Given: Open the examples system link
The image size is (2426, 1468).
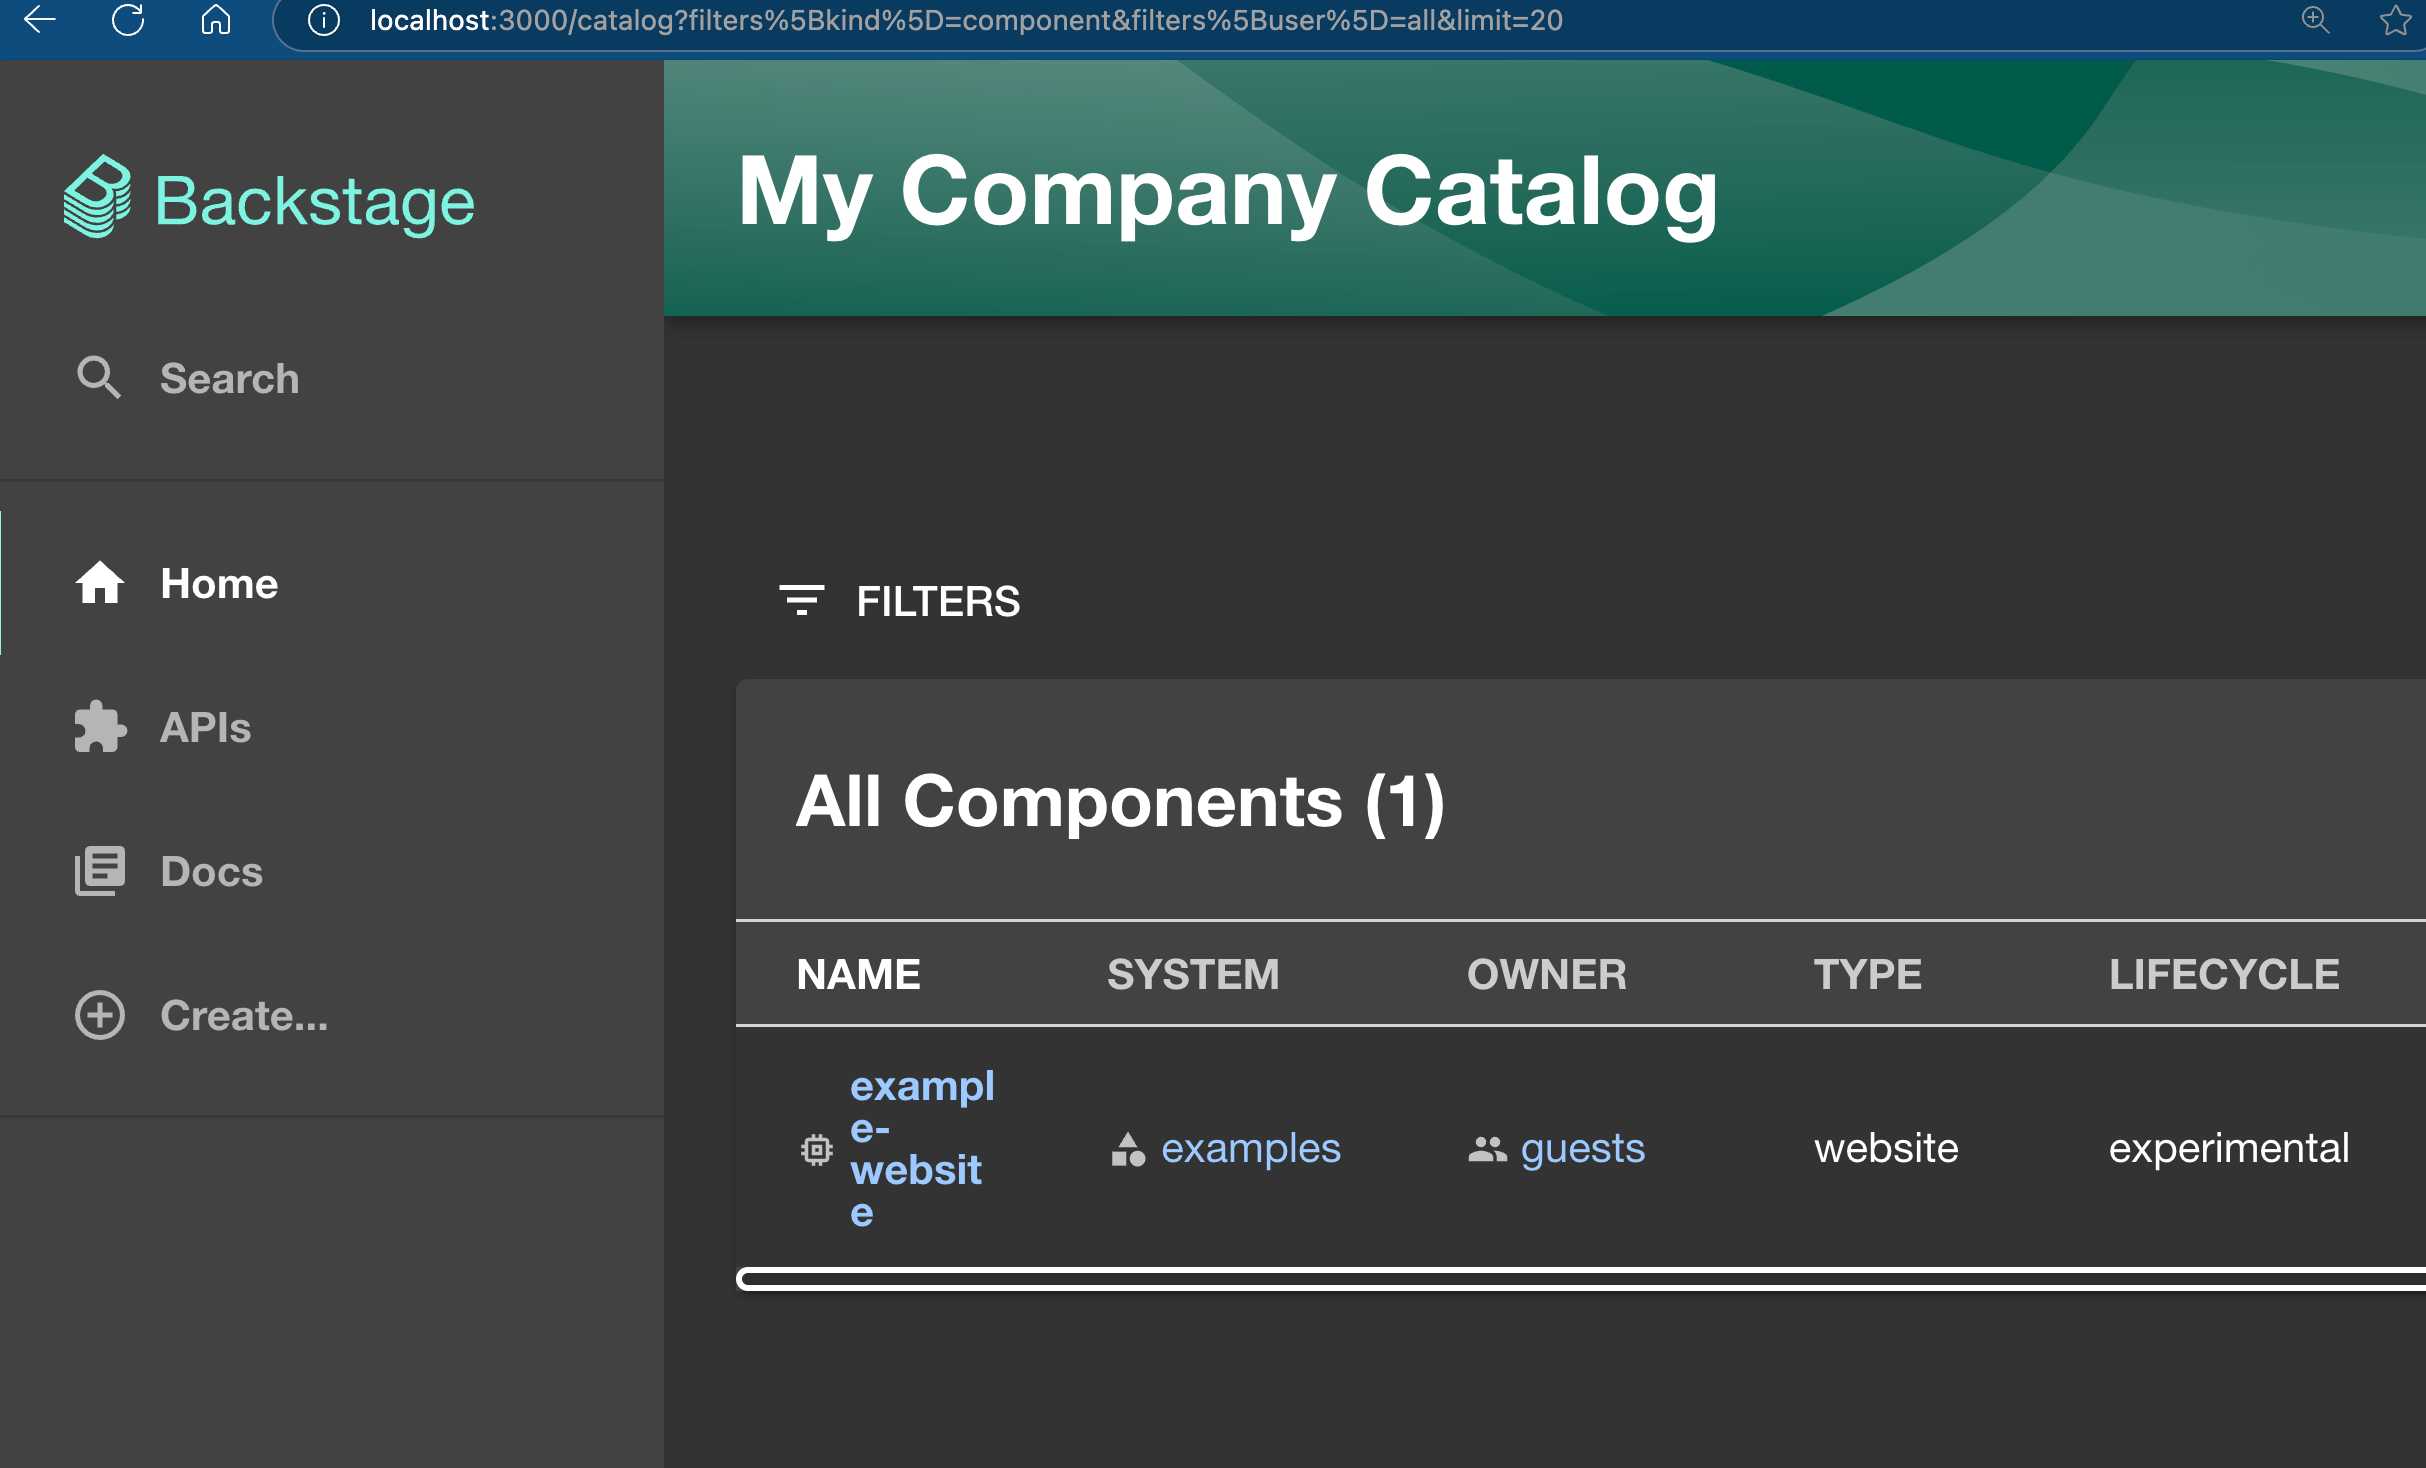Looking at the screenshot, I should pos(1251,1148).
